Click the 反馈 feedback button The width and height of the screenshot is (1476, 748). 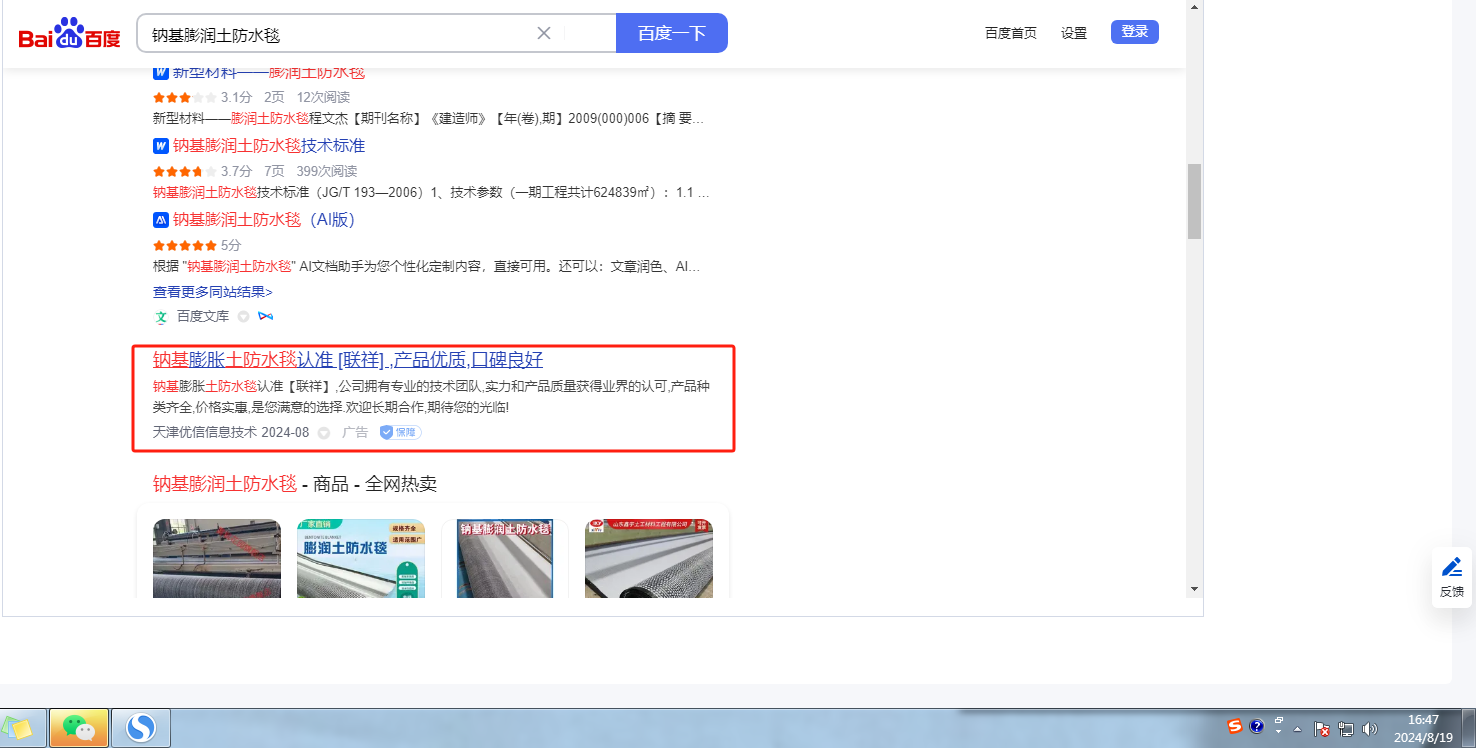click(1452, 578)
